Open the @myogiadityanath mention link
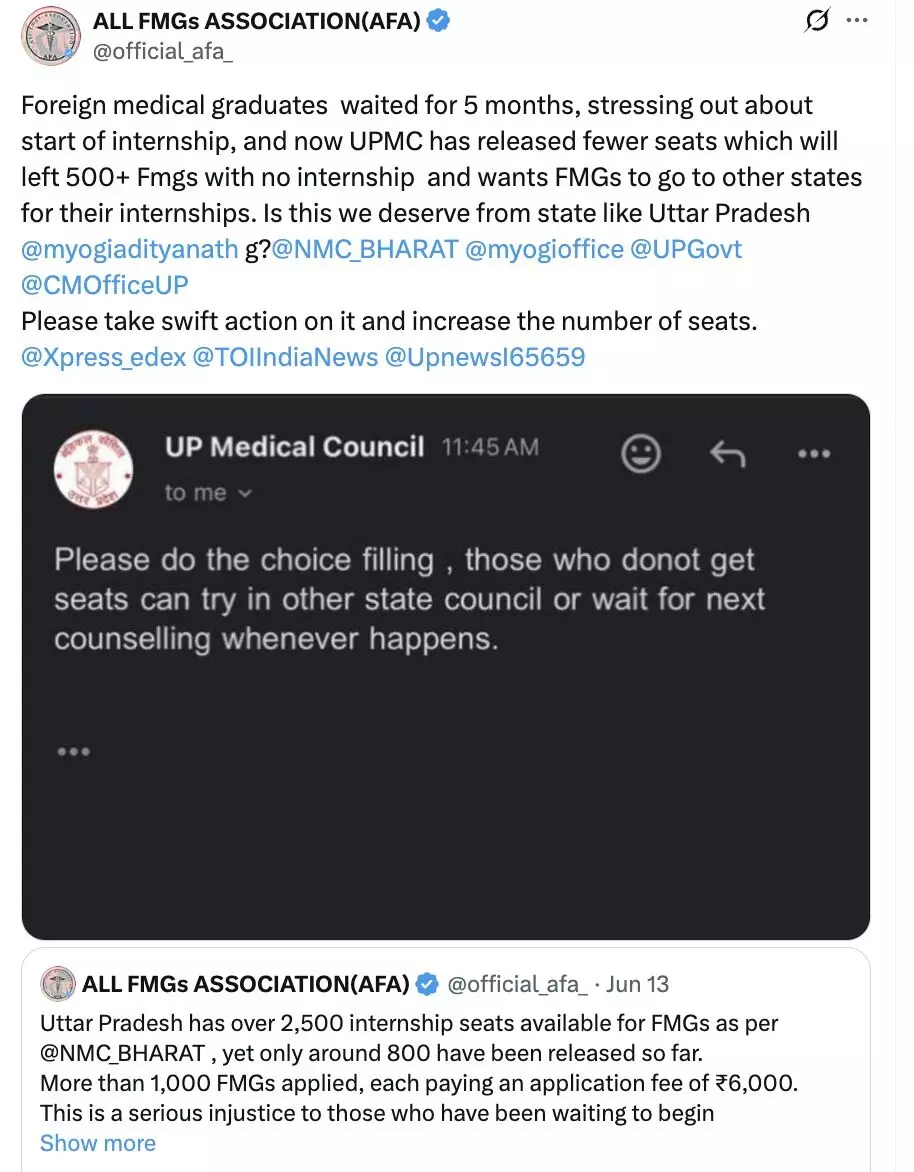This screenshot has width=914, height=1172. 129,249
